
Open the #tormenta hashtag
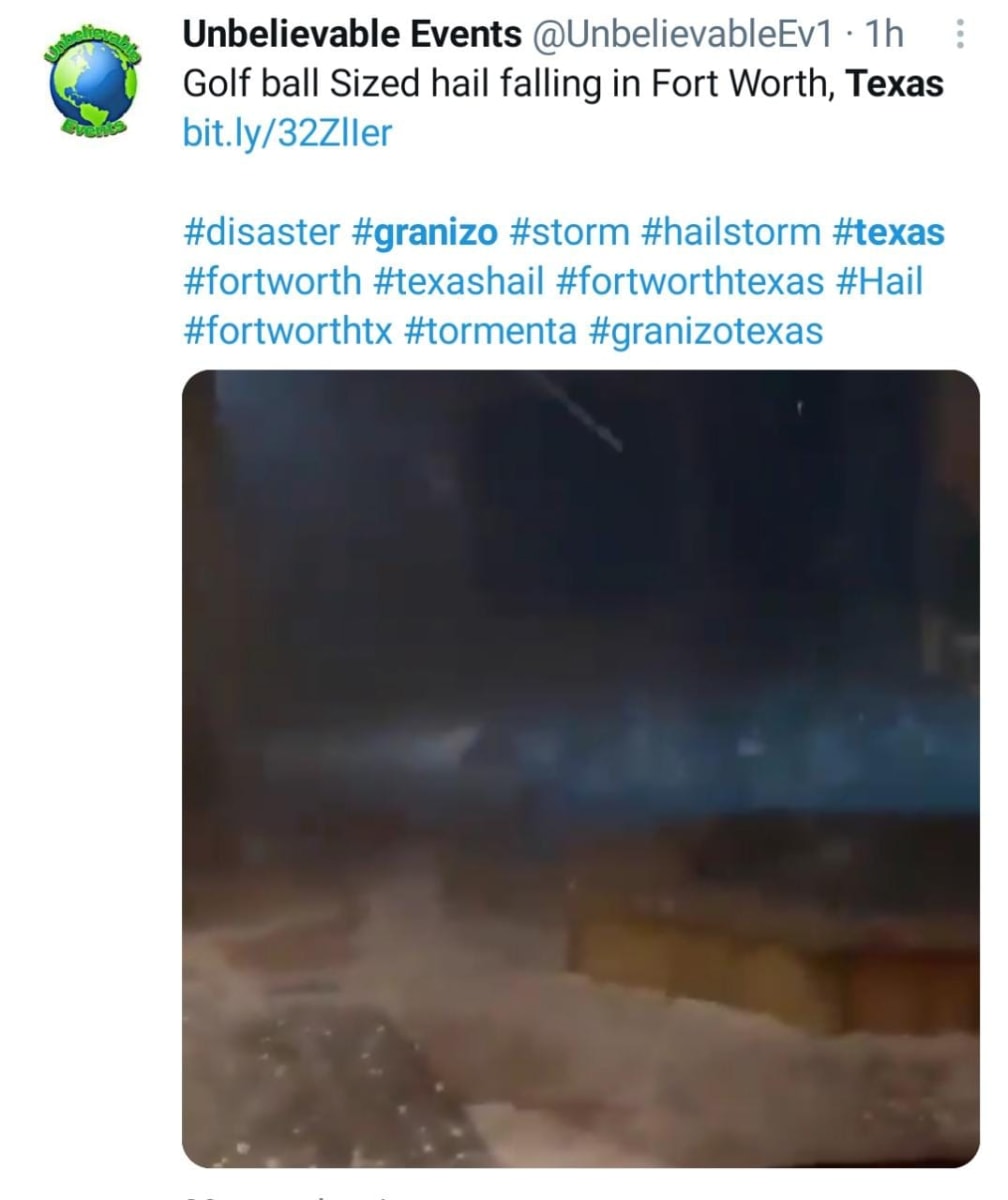coord(491,330)
